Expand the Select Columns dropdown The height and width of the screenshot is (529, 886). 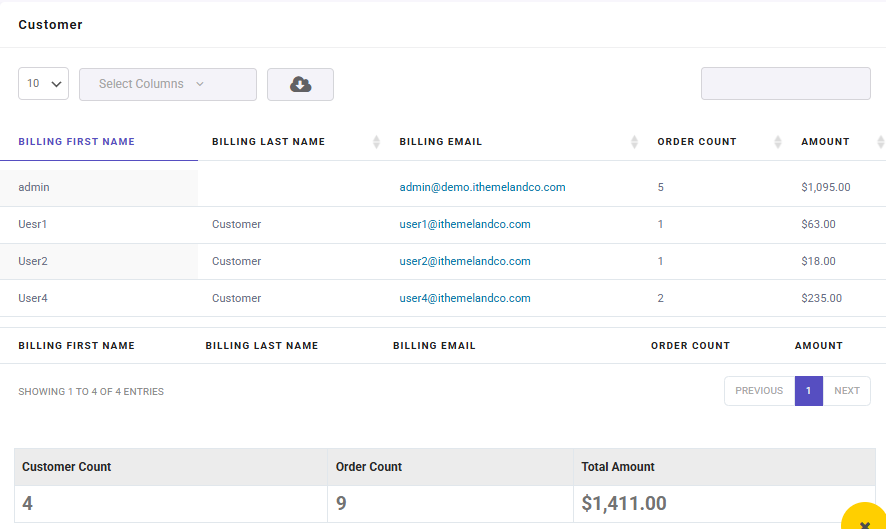[x=168, y=84]
